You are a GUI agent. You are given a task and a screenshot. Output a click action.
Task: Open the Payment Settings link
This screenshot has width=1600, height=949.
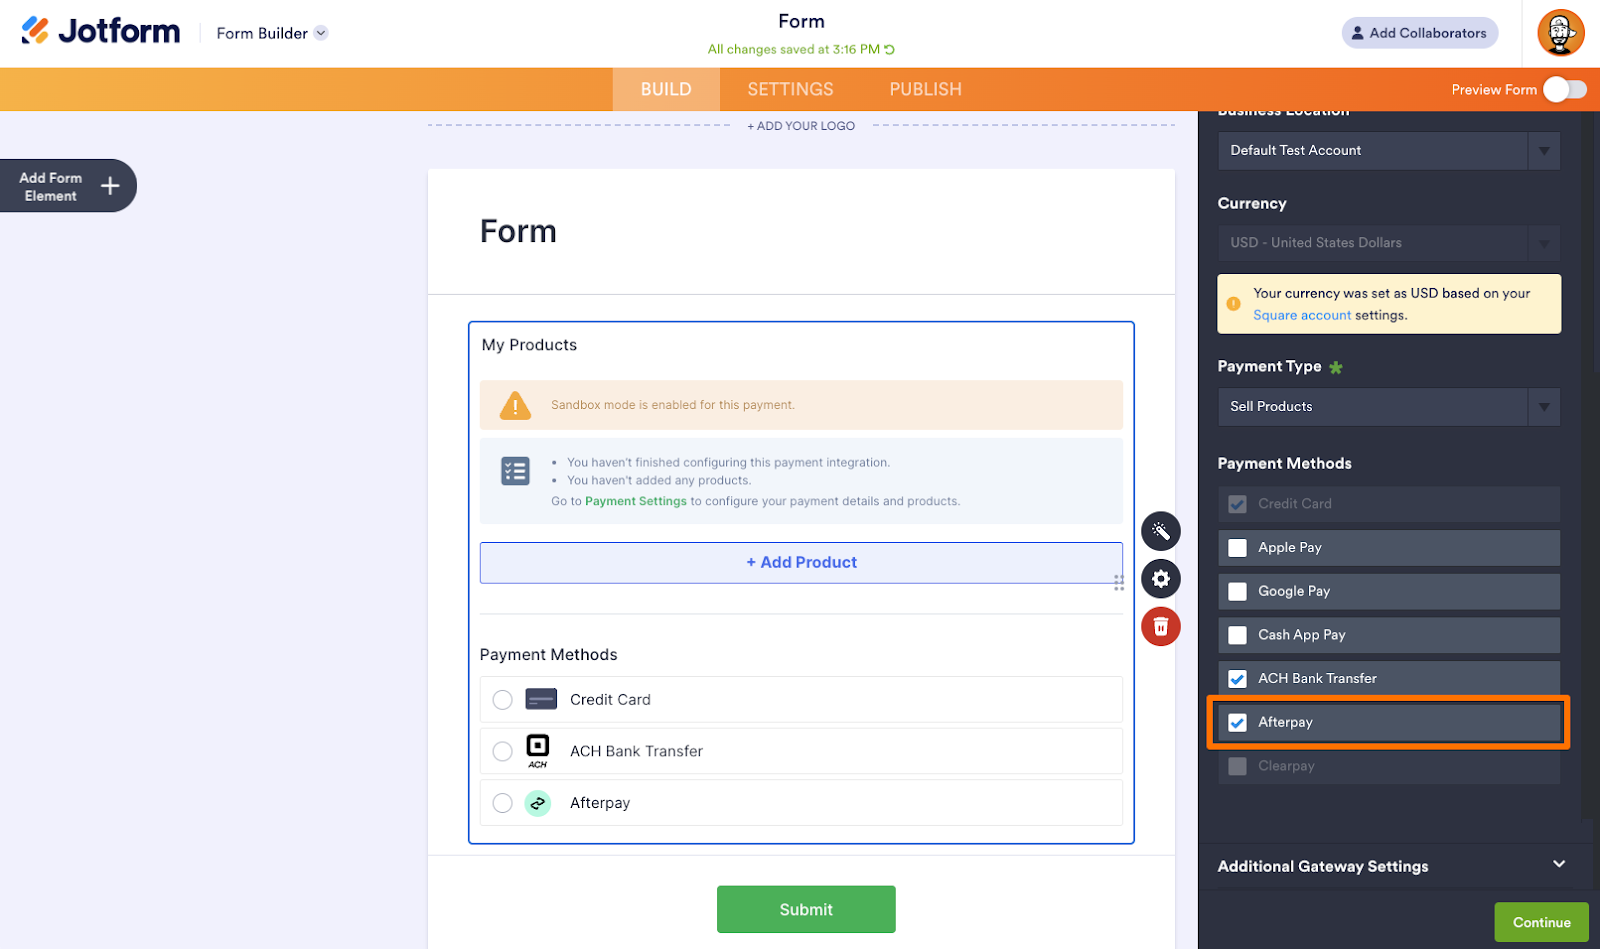636,501
